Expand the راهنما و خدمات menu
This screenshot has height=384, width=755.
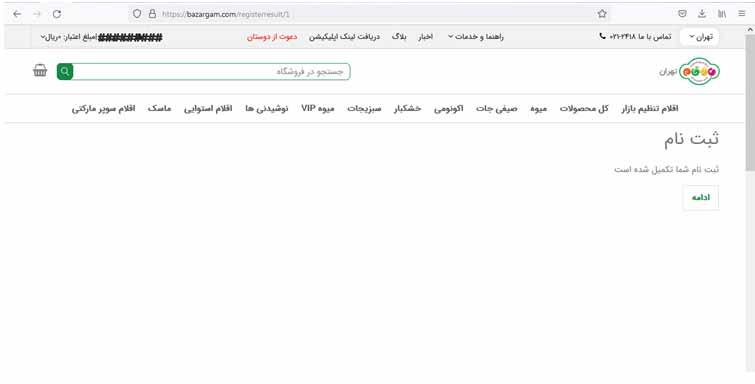coord(476,37)
